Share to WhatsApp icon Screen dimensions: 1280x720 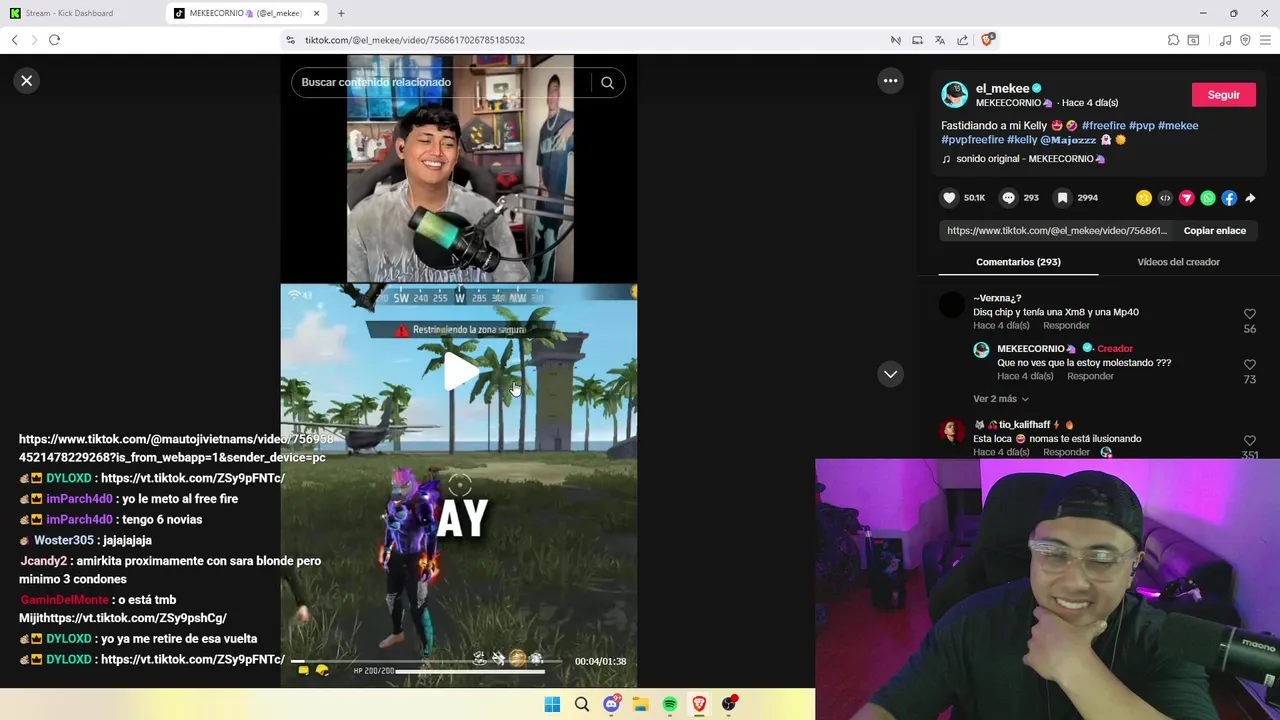click(x=1208, y=198)
